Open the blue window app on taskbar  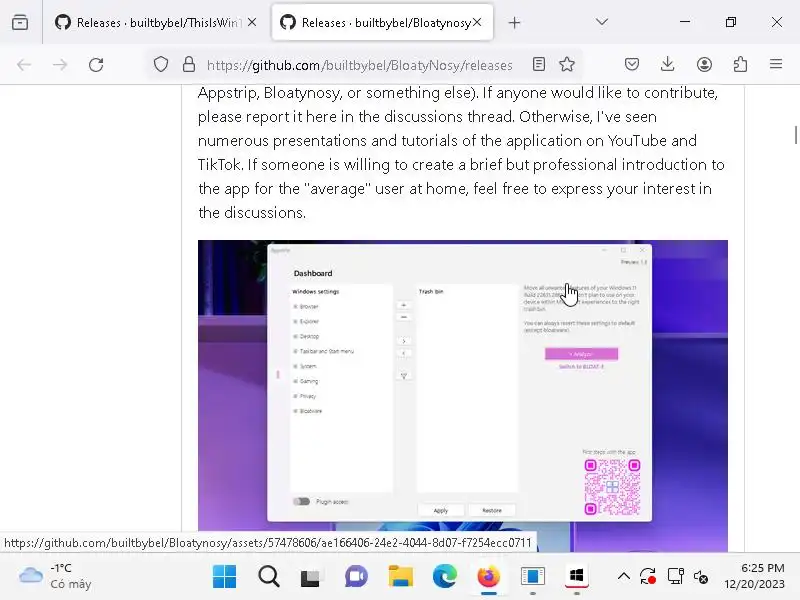533,577
